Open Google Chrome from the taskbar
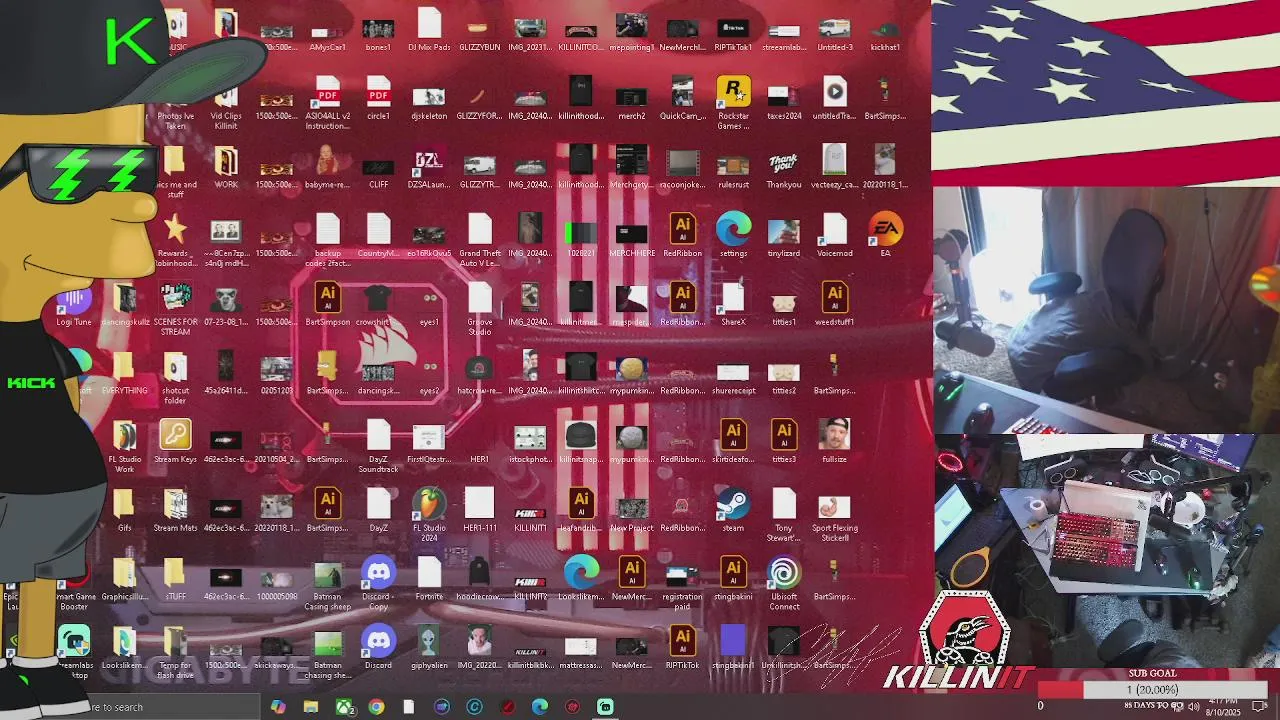Image resolution: width=1280 pixels, height=720 pixels. 376,707
